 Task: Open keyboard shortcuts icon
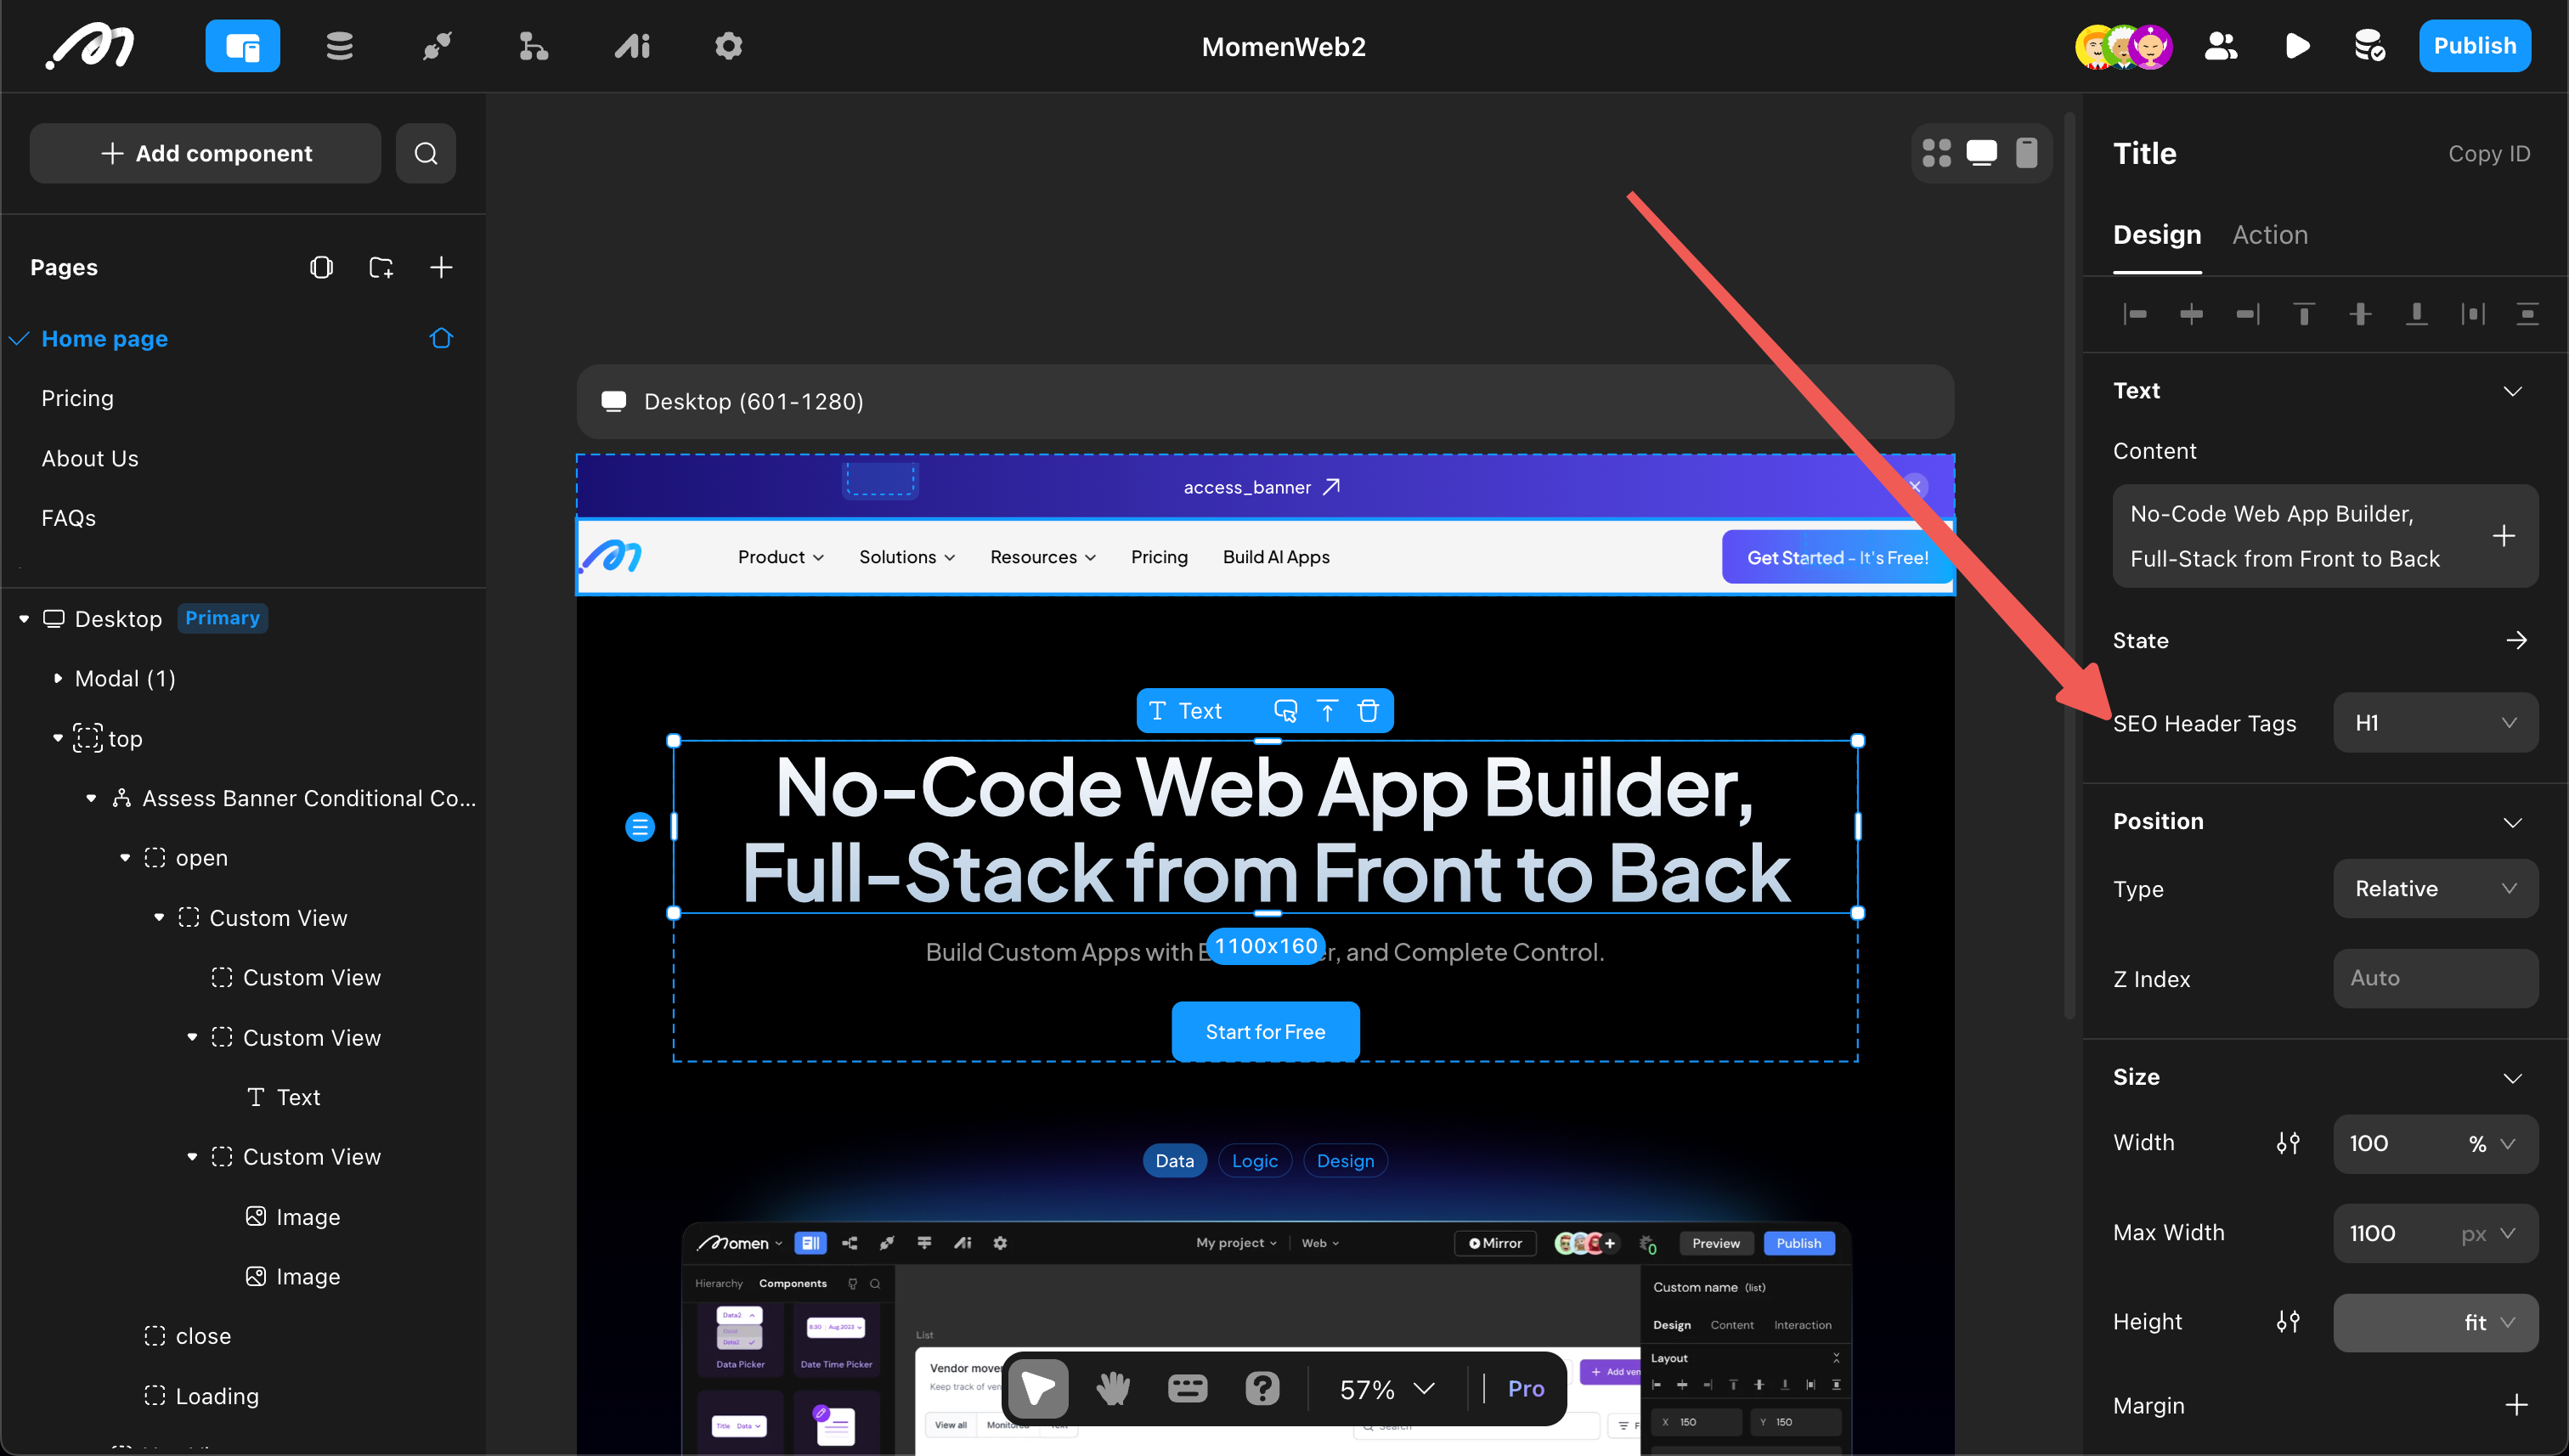click(x=1188, y=1388)
